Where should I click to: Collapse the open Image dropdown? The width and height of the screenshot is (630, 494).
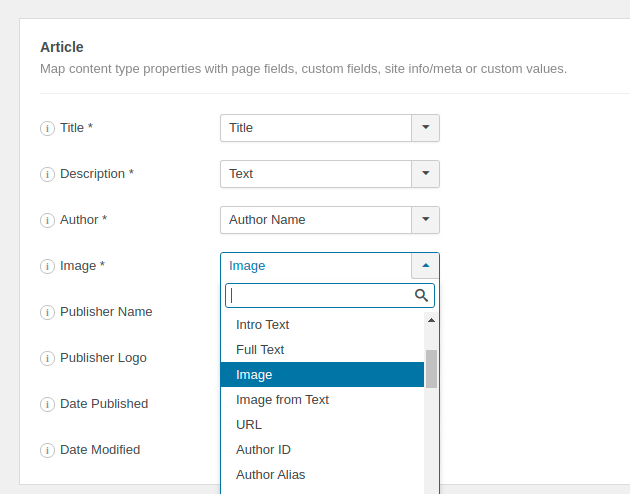click(x=425, y=266)
